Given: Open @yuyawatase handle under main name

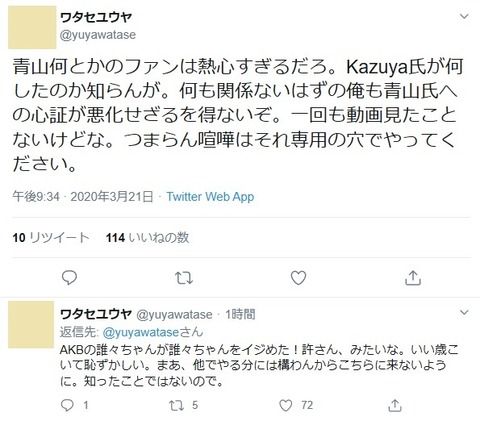Looking at the screenshot, I should [x=98, y=35].
